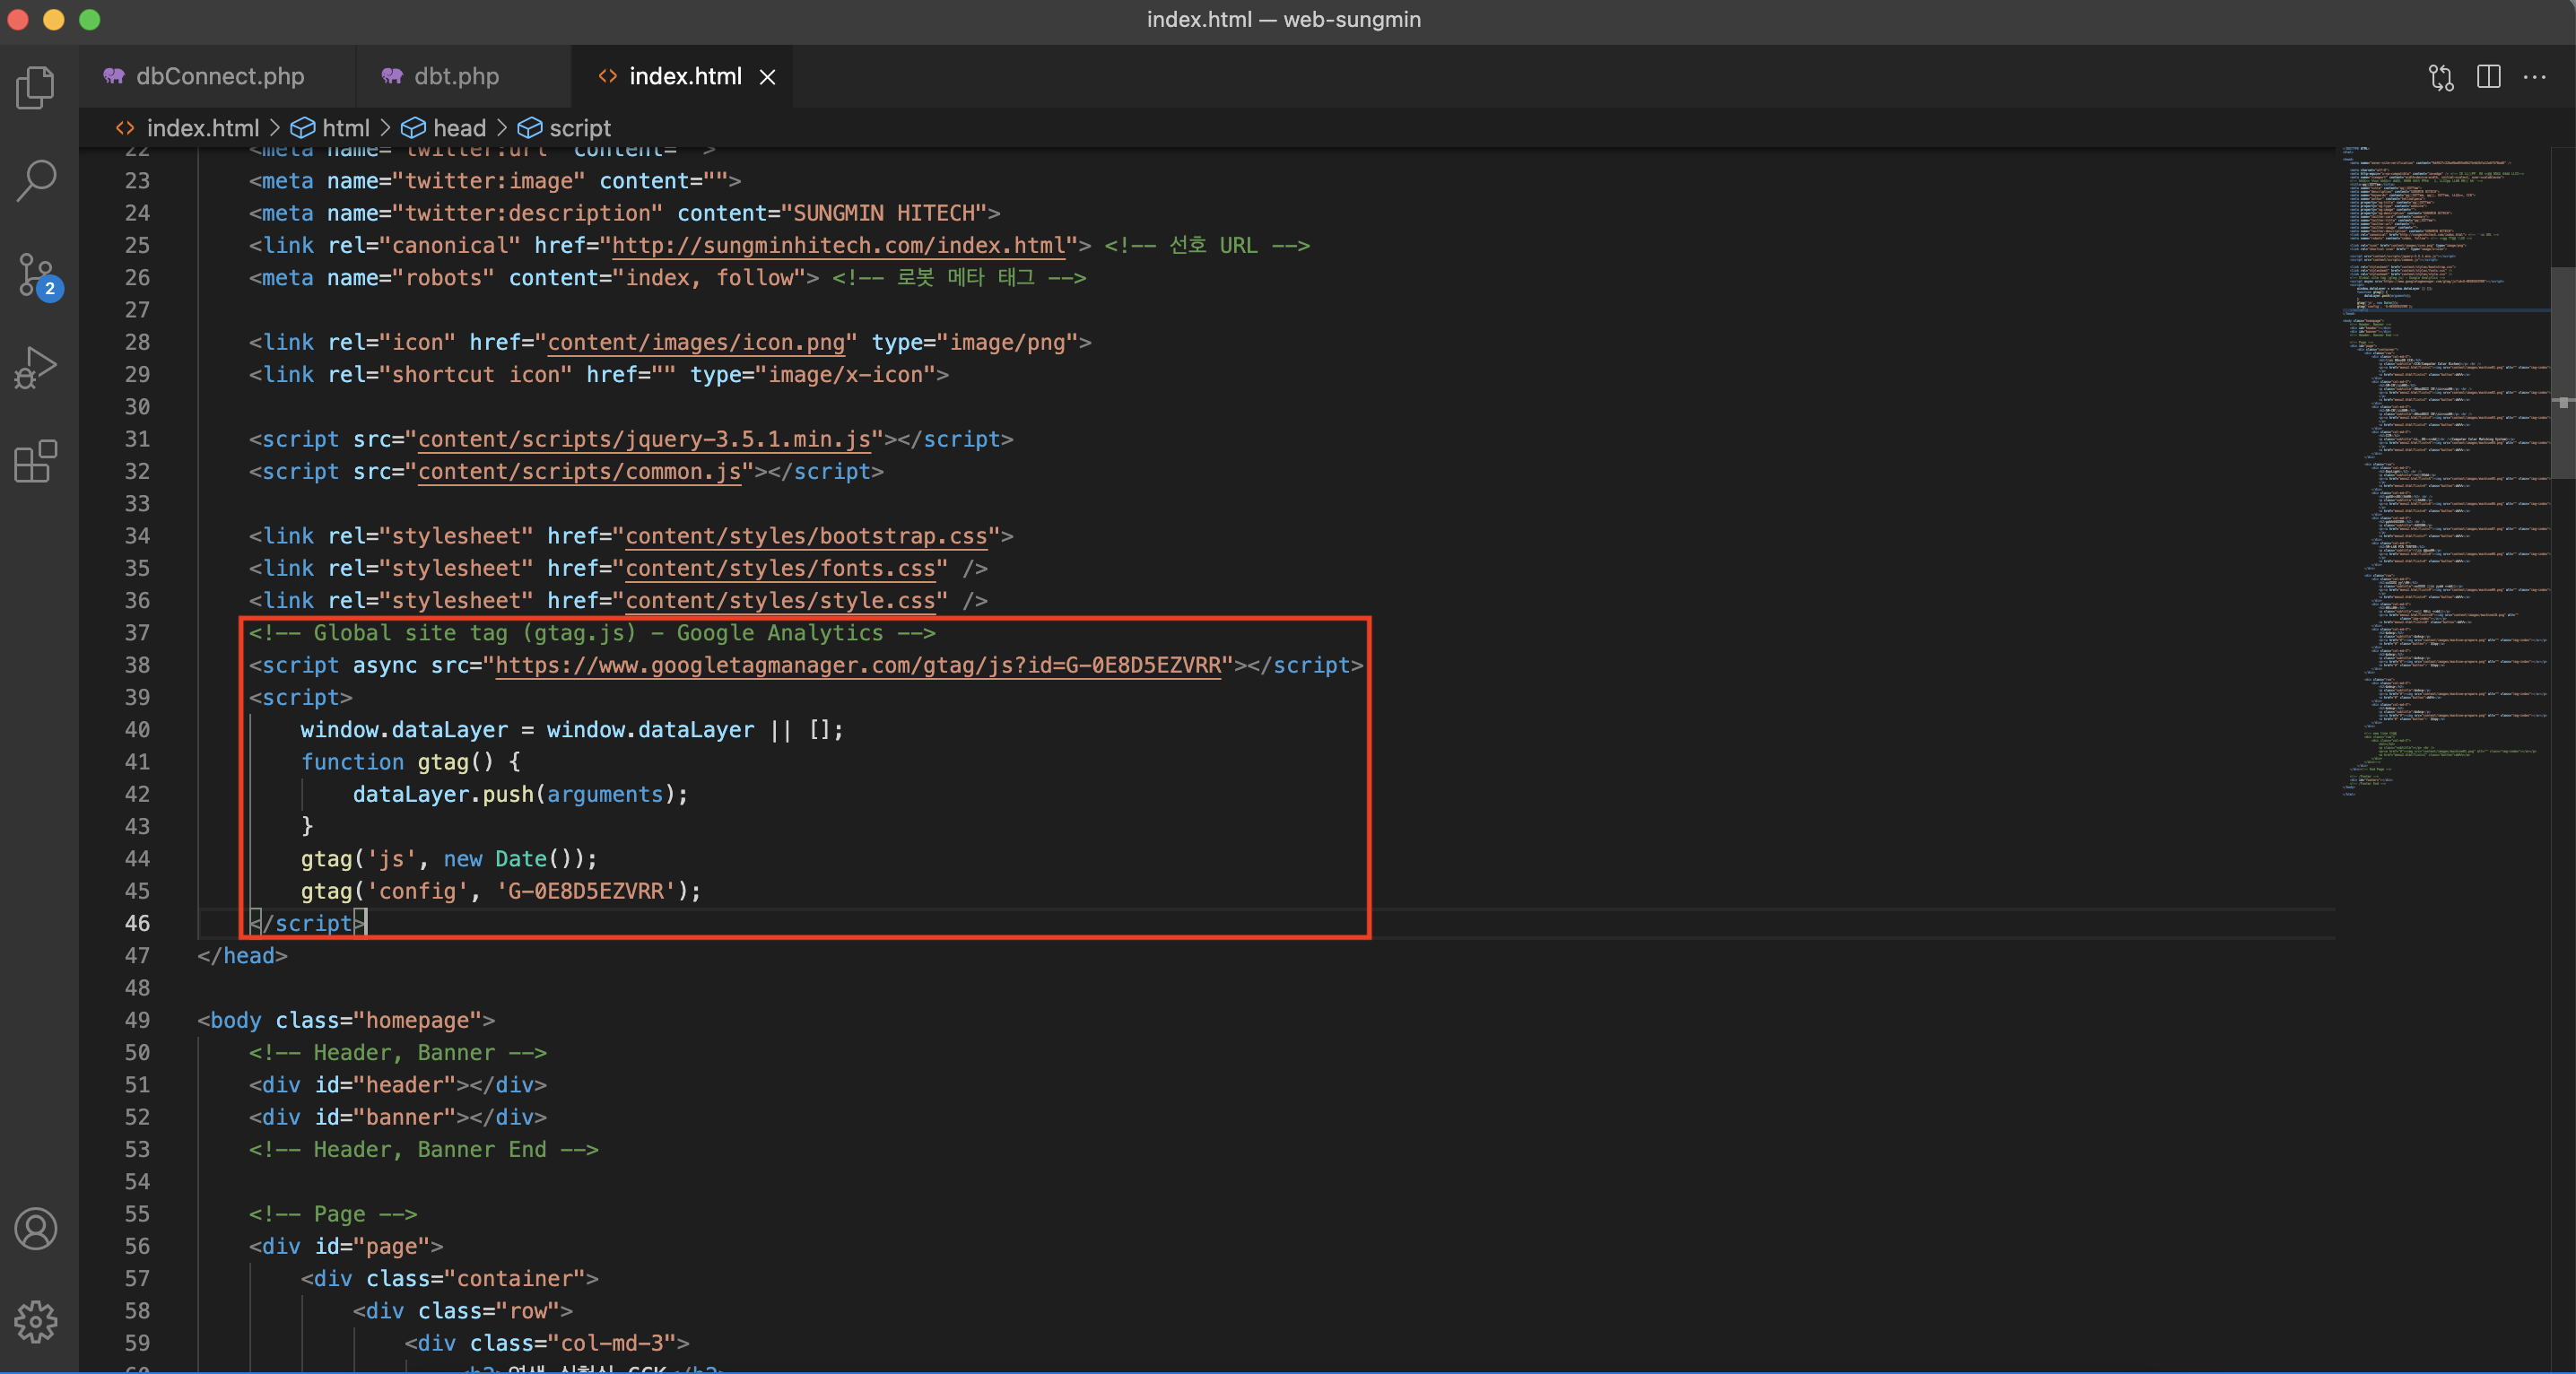Switch to the dbt.php tab
Screen dimensions: 2576x1374
tap(456, 76)
